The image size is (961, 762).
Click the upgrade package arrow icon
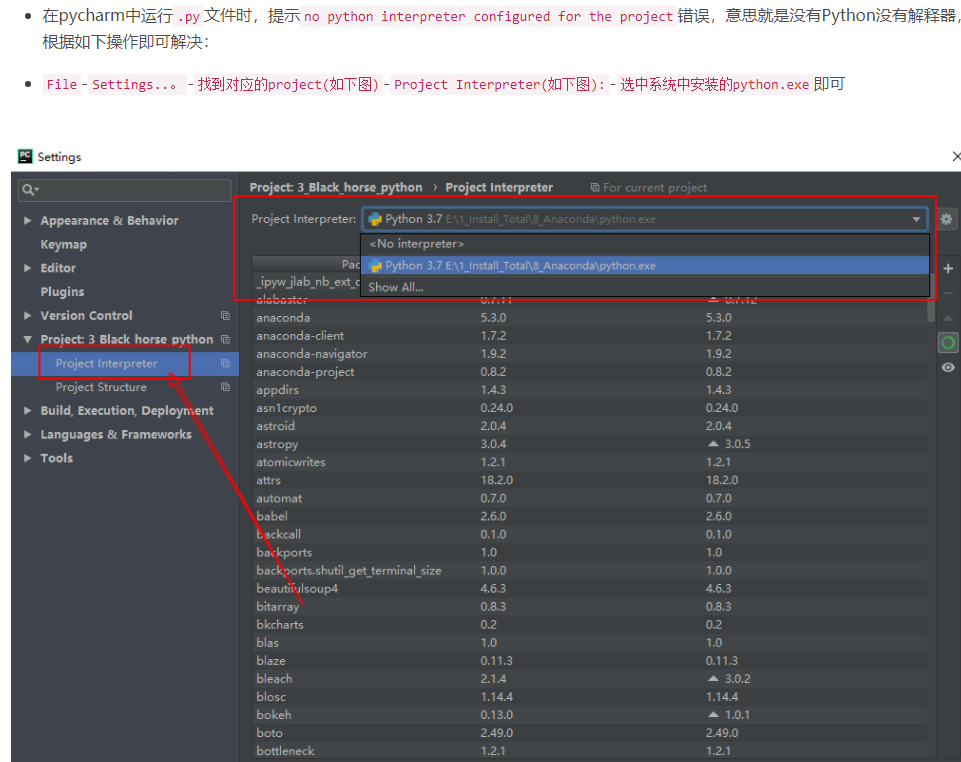(x=946, y=318)
